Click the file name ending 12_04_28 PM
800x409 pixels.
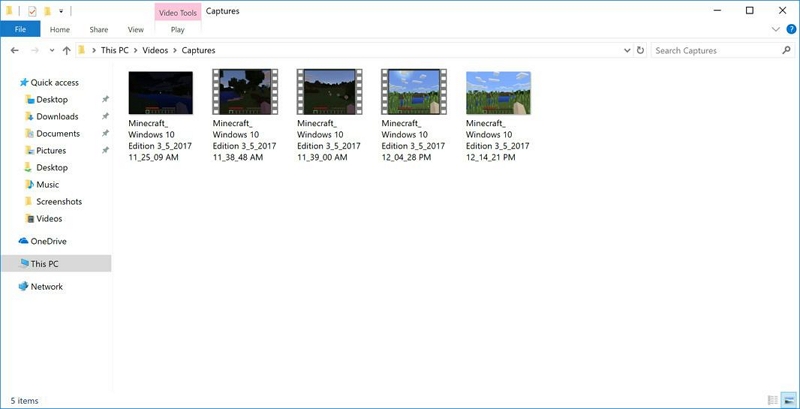(x=413, y=140)
